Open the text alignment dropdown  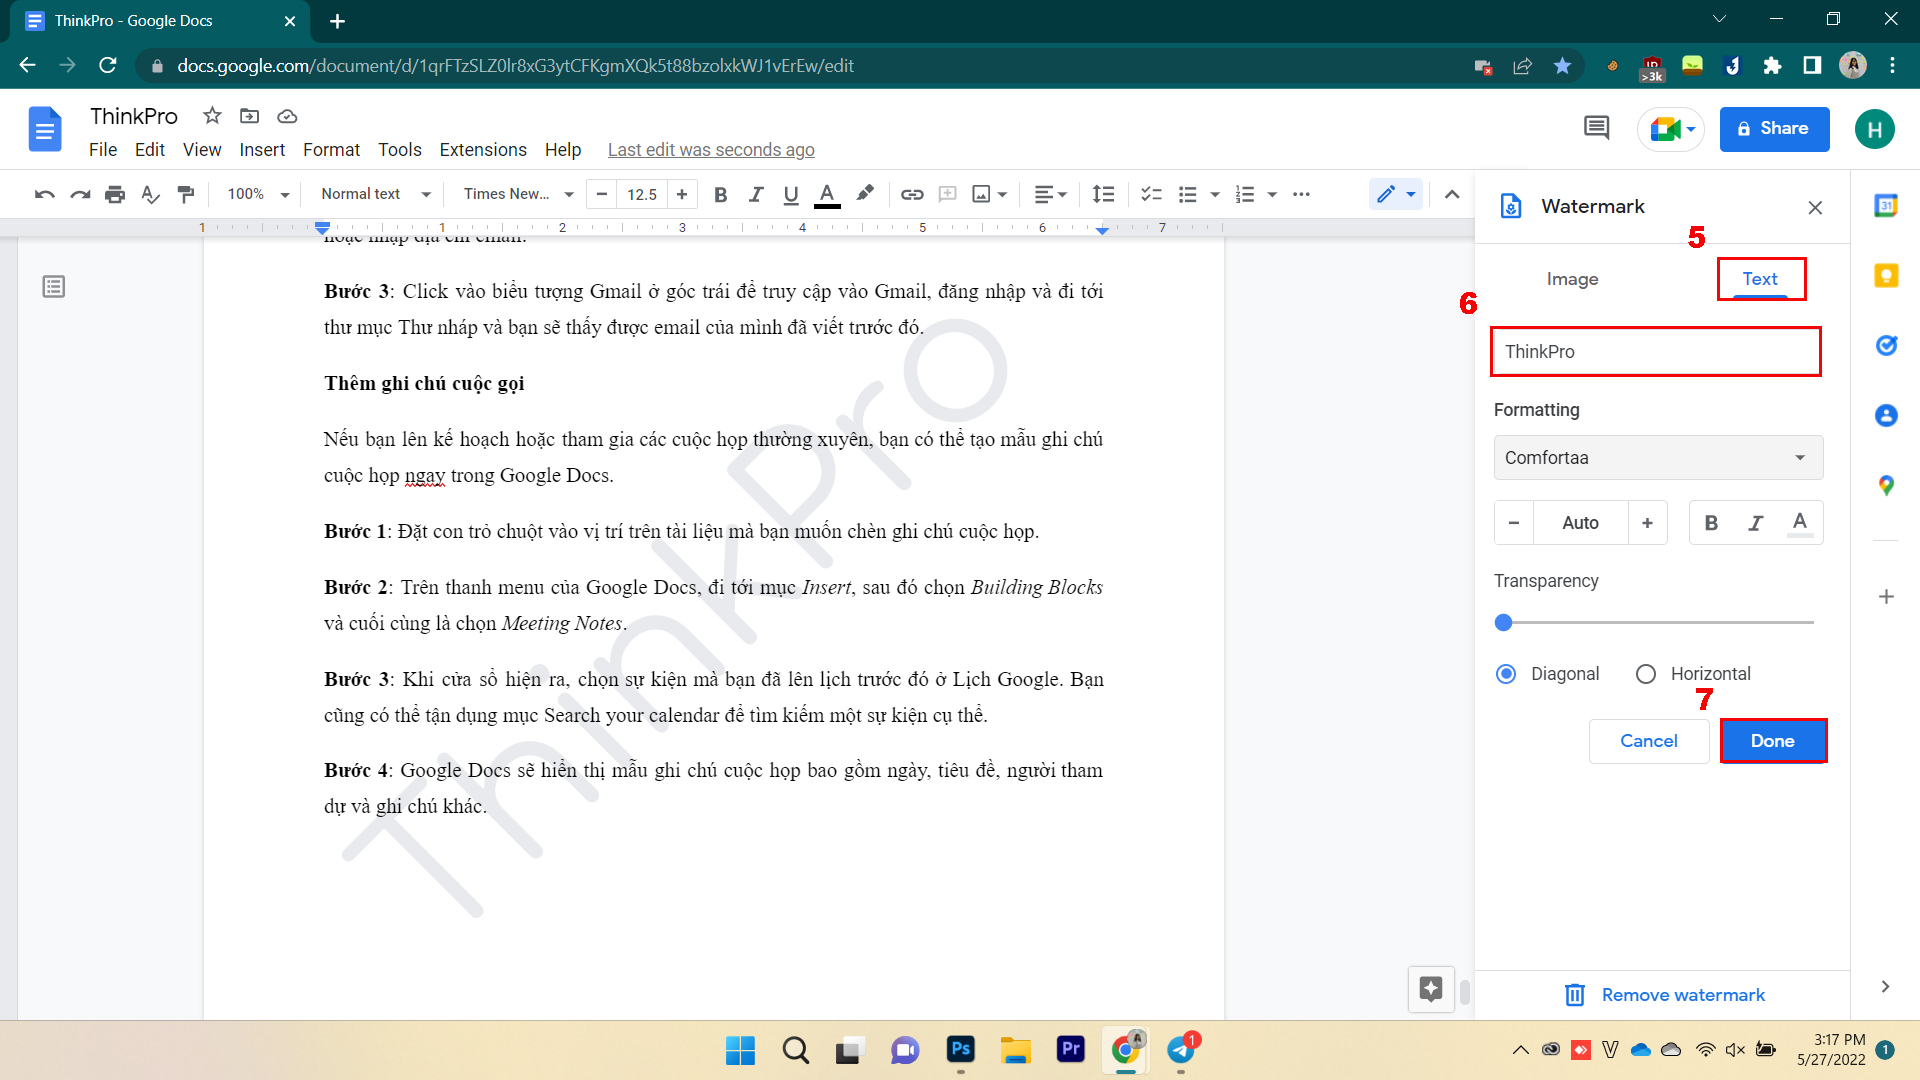point(1050,194)
